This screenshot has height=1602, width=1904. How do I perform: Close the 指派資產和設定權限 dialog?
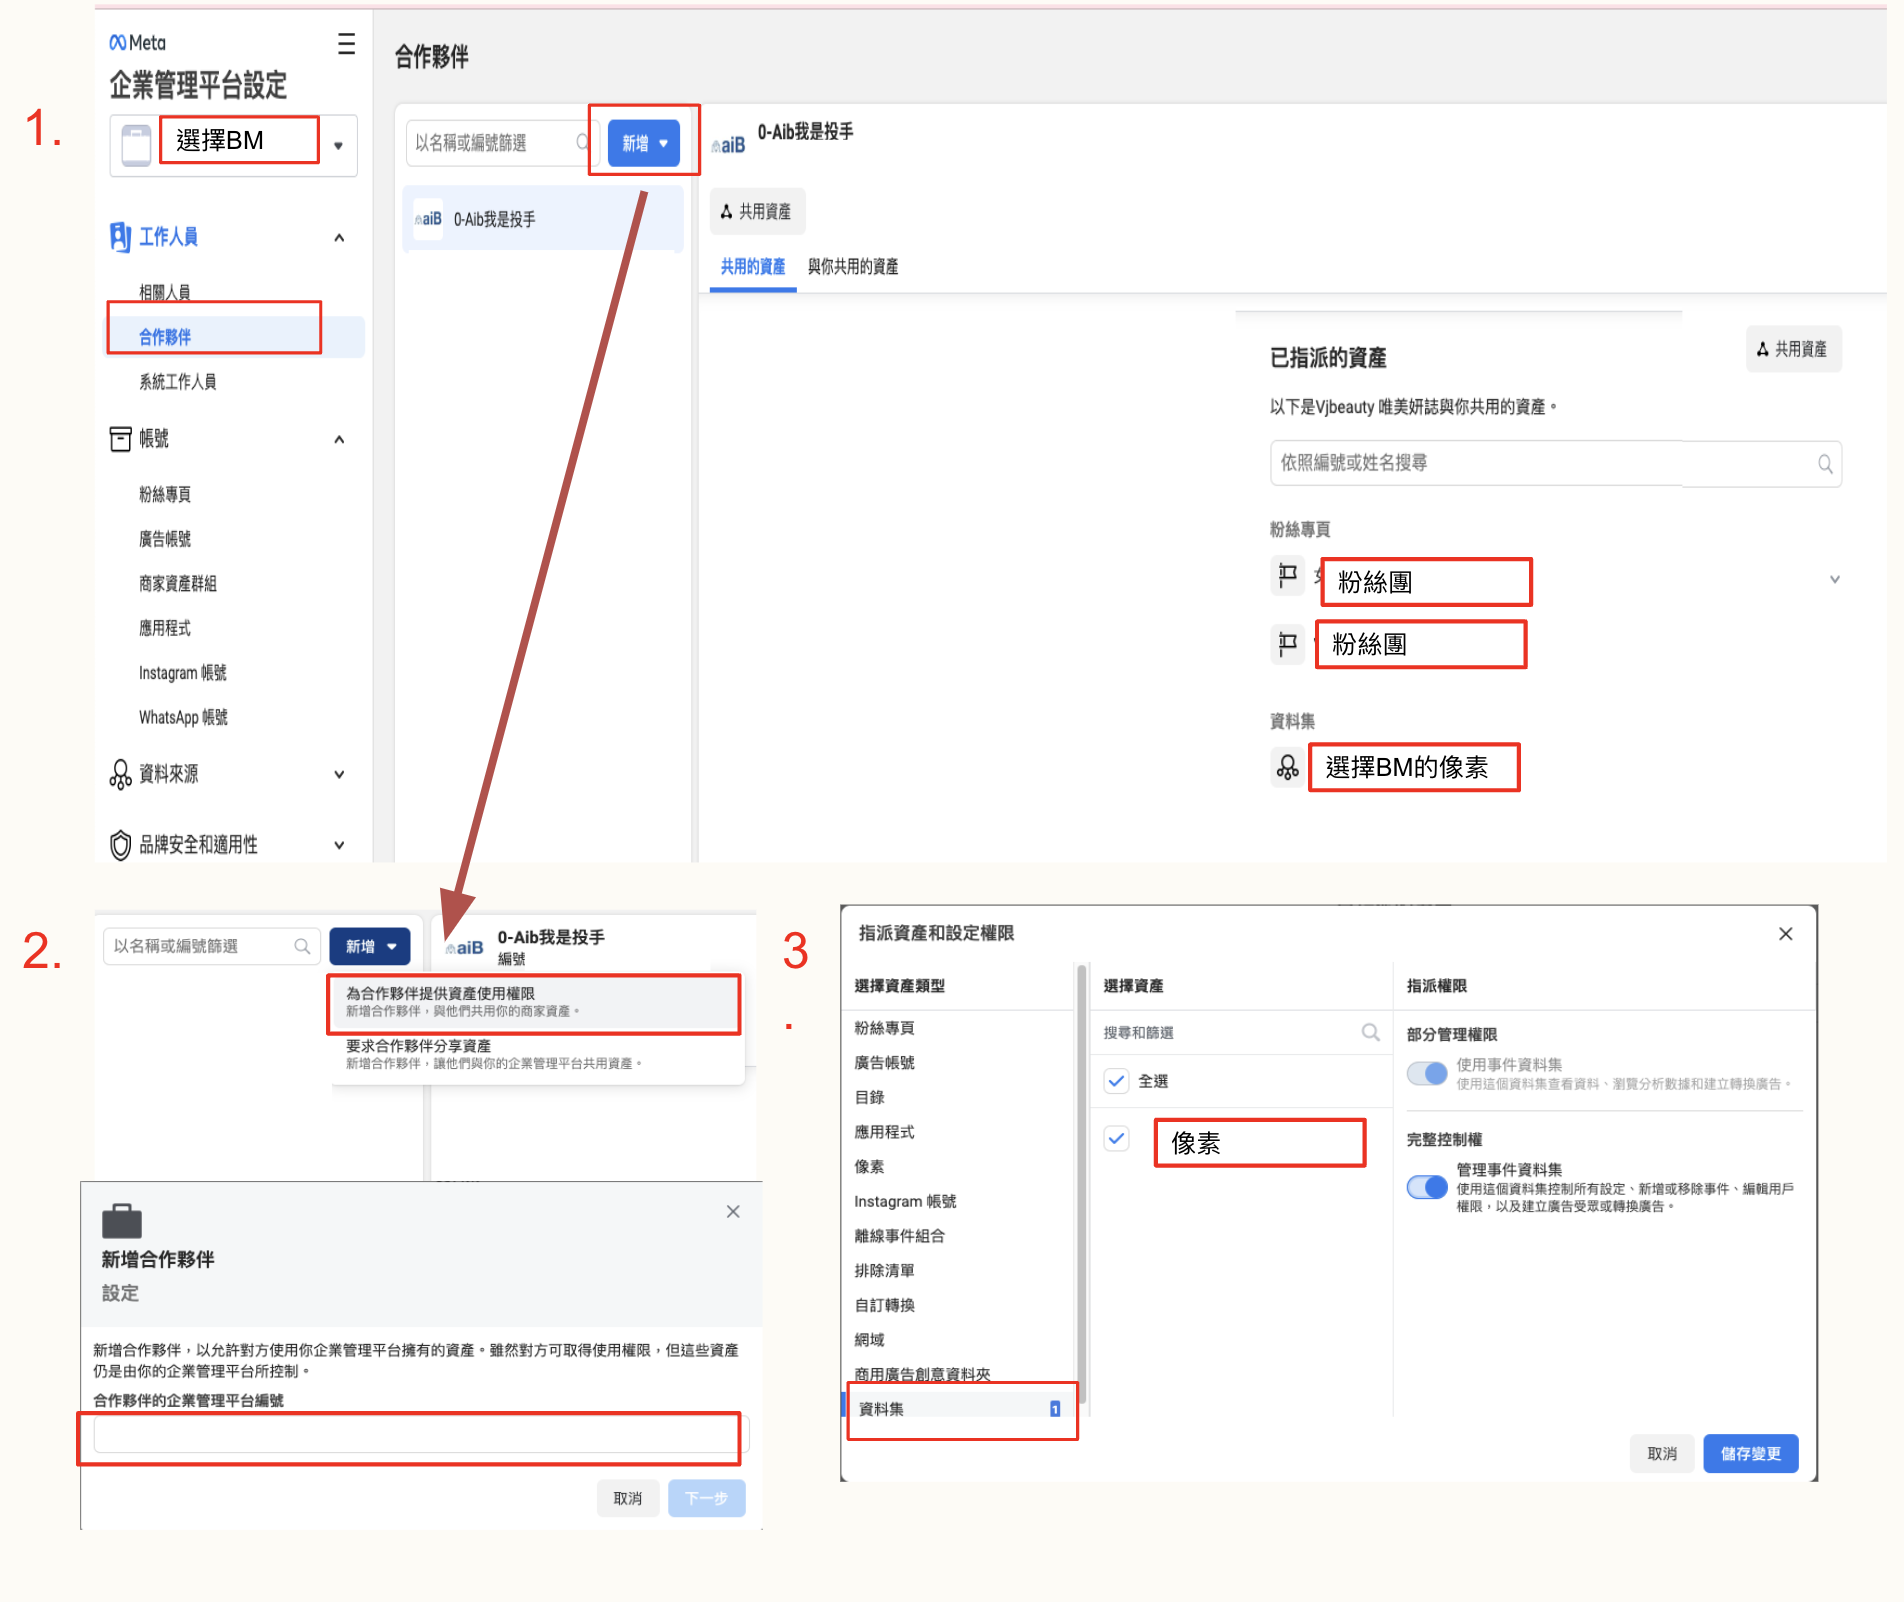(1785, 933)
